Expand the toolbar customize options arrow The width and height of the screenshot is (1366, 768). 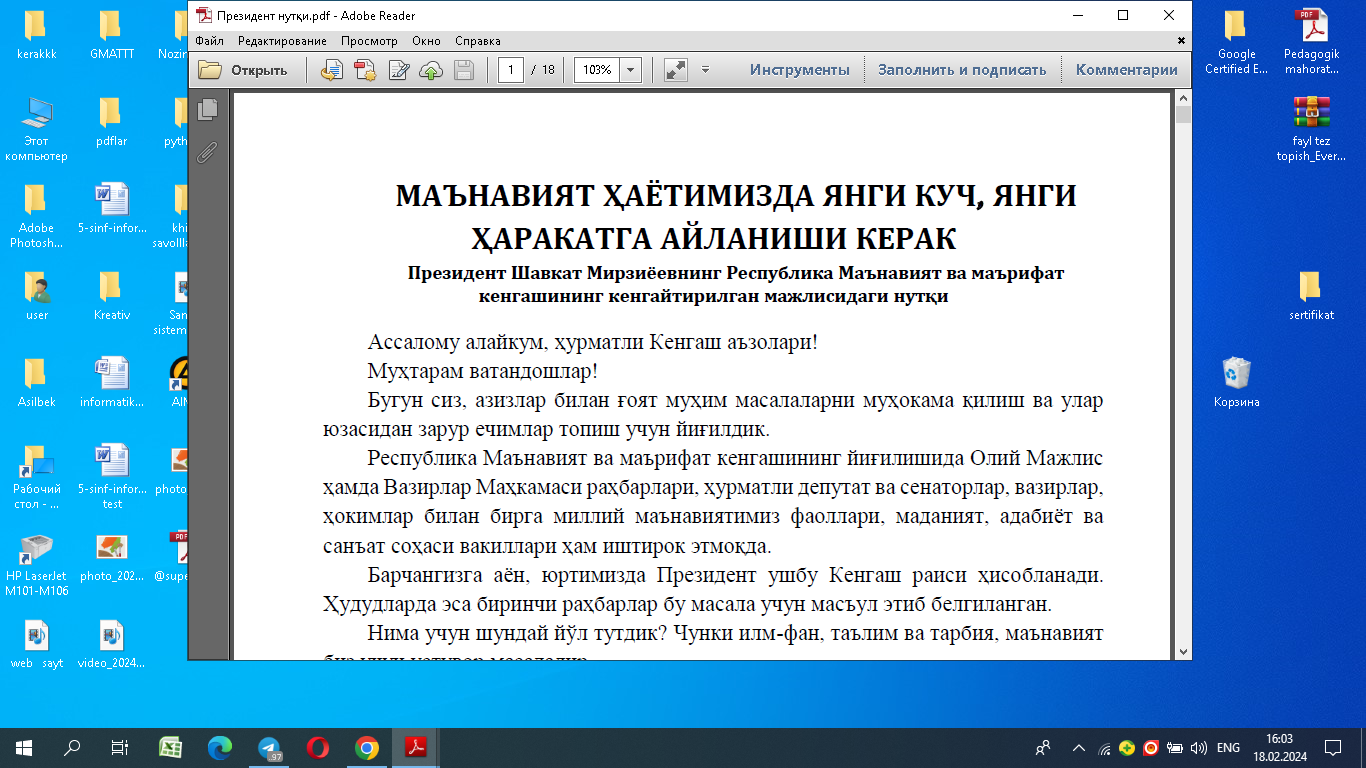[x=705, y=70]
